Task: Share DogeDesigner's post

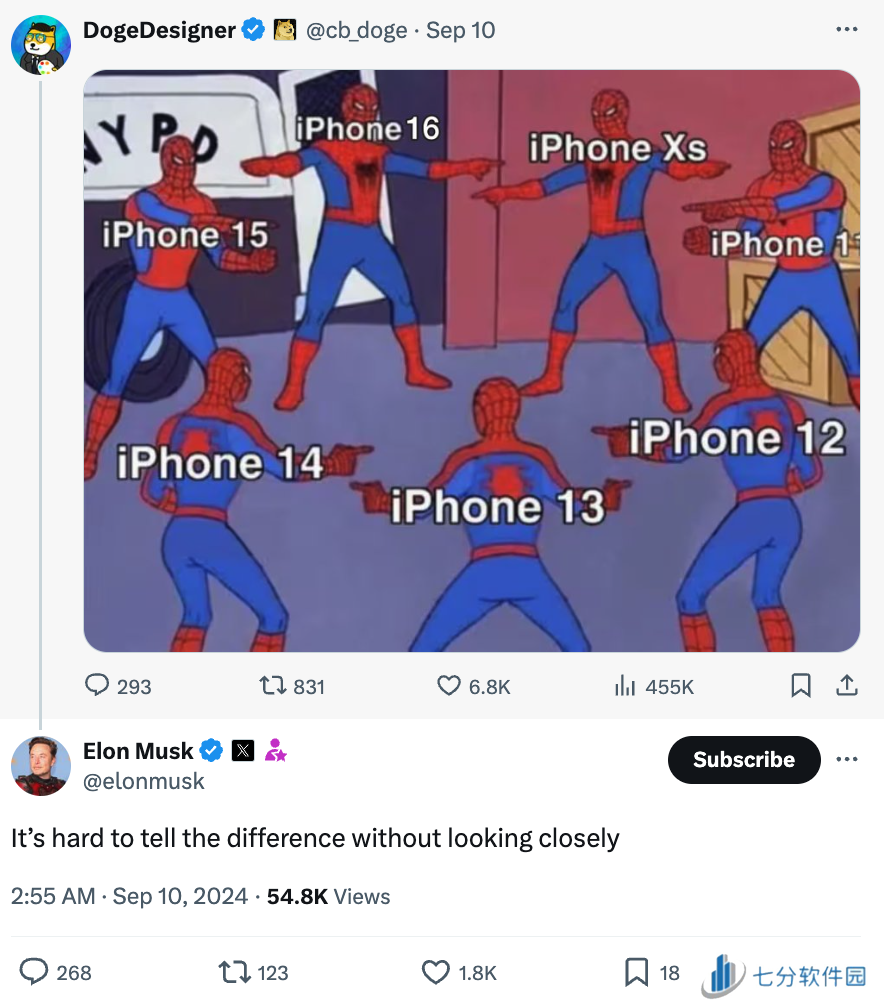Action: coord(846,685)
